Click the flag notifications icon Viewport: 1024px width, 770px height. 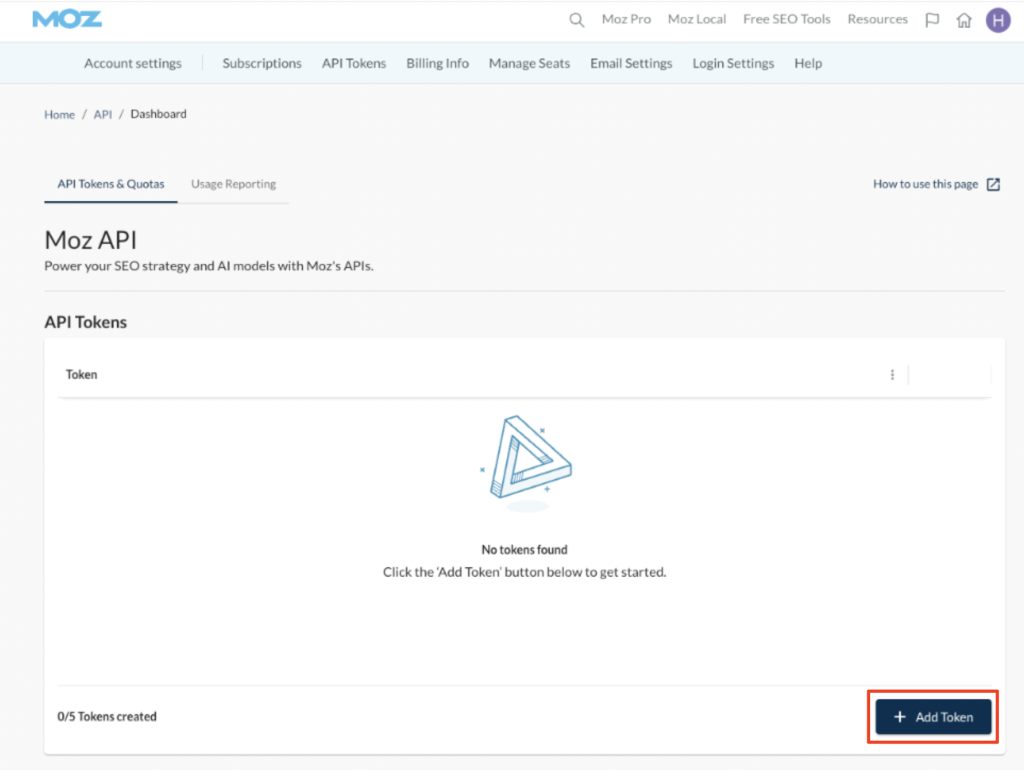[x=932, y=20]
